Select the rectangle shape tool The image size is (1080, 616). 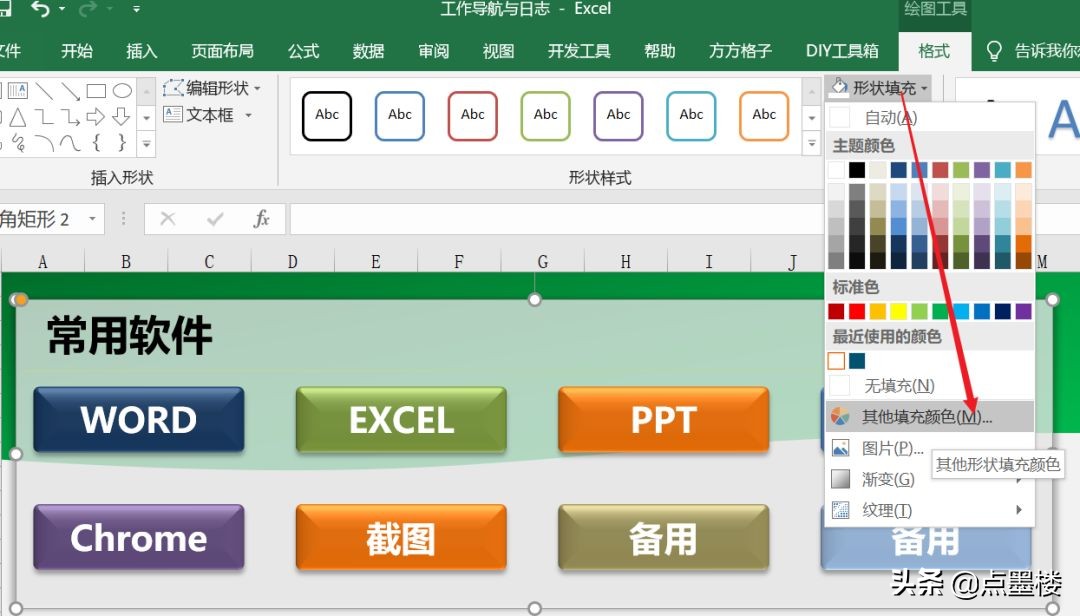point(96,91)
